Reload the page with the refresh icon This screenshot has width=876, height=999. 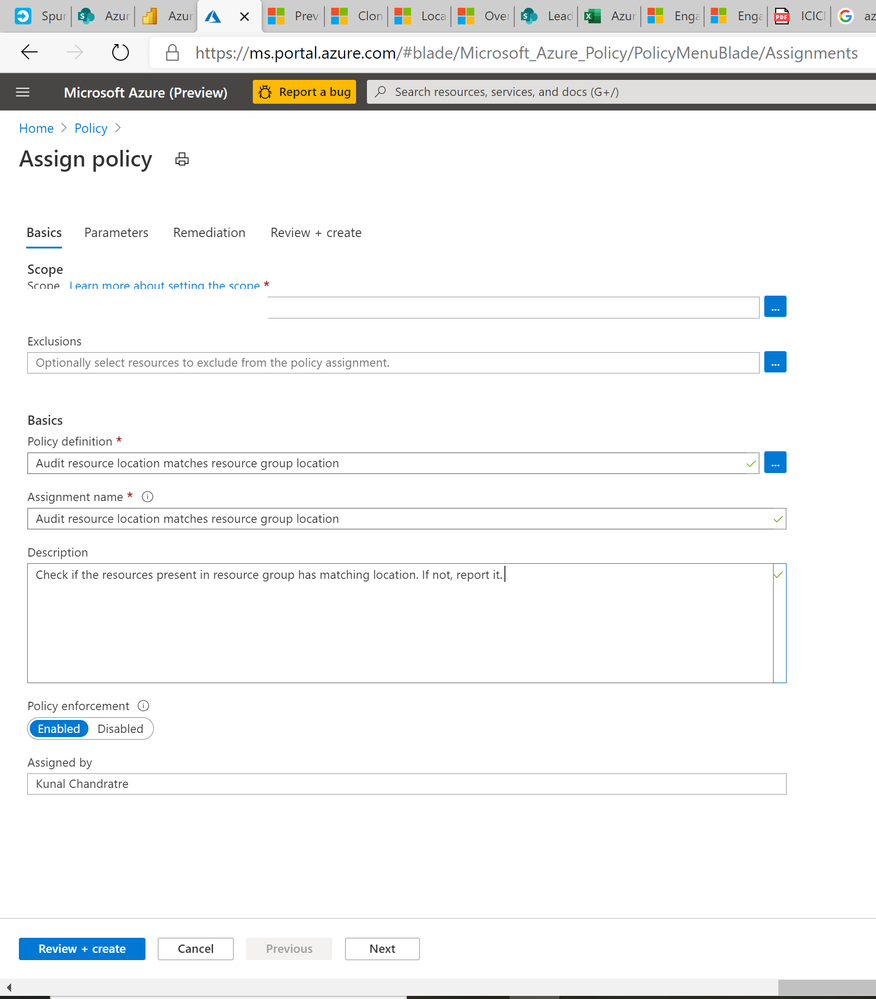[x=120, y=53]
